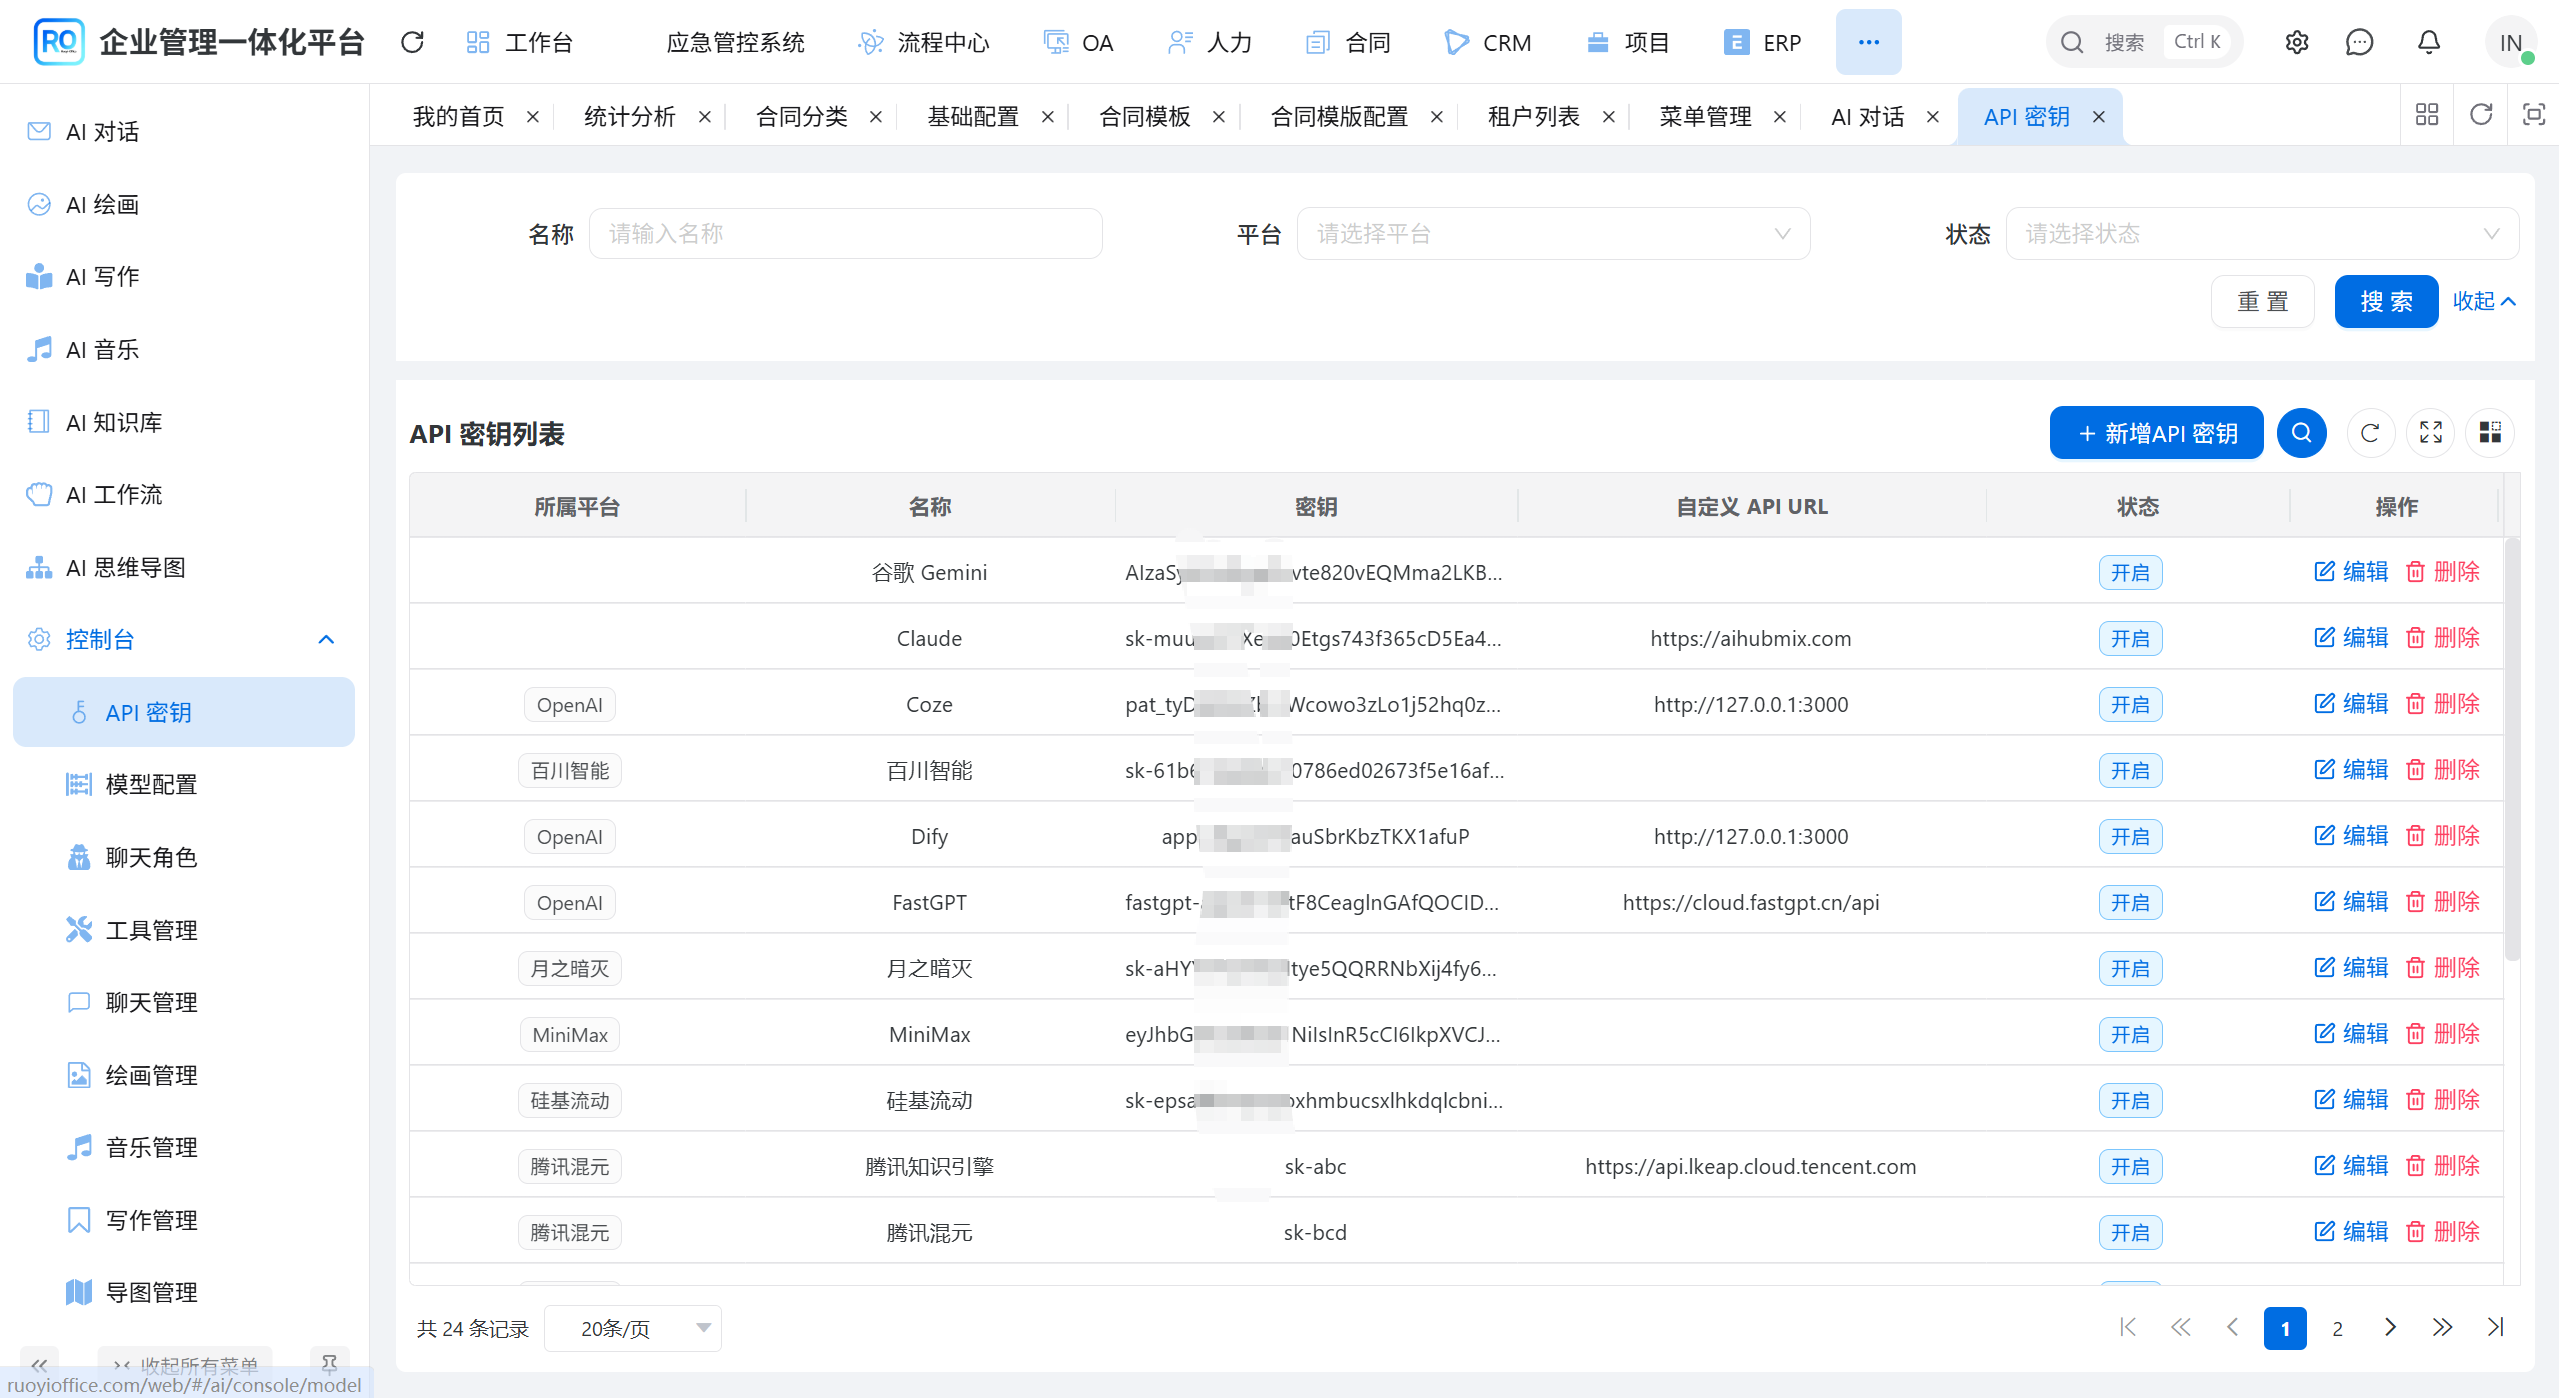Click the 所属平台 column header
The image size is (2559, 1398).
(x=577, y=507)
